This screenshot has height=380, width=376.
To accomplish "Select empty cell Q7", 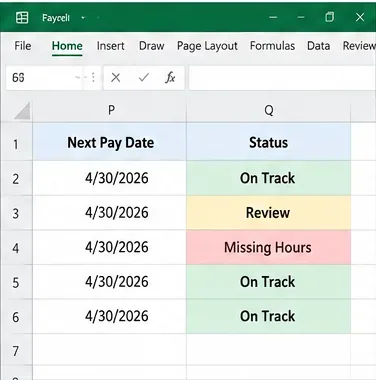I will tap(269, 349).
